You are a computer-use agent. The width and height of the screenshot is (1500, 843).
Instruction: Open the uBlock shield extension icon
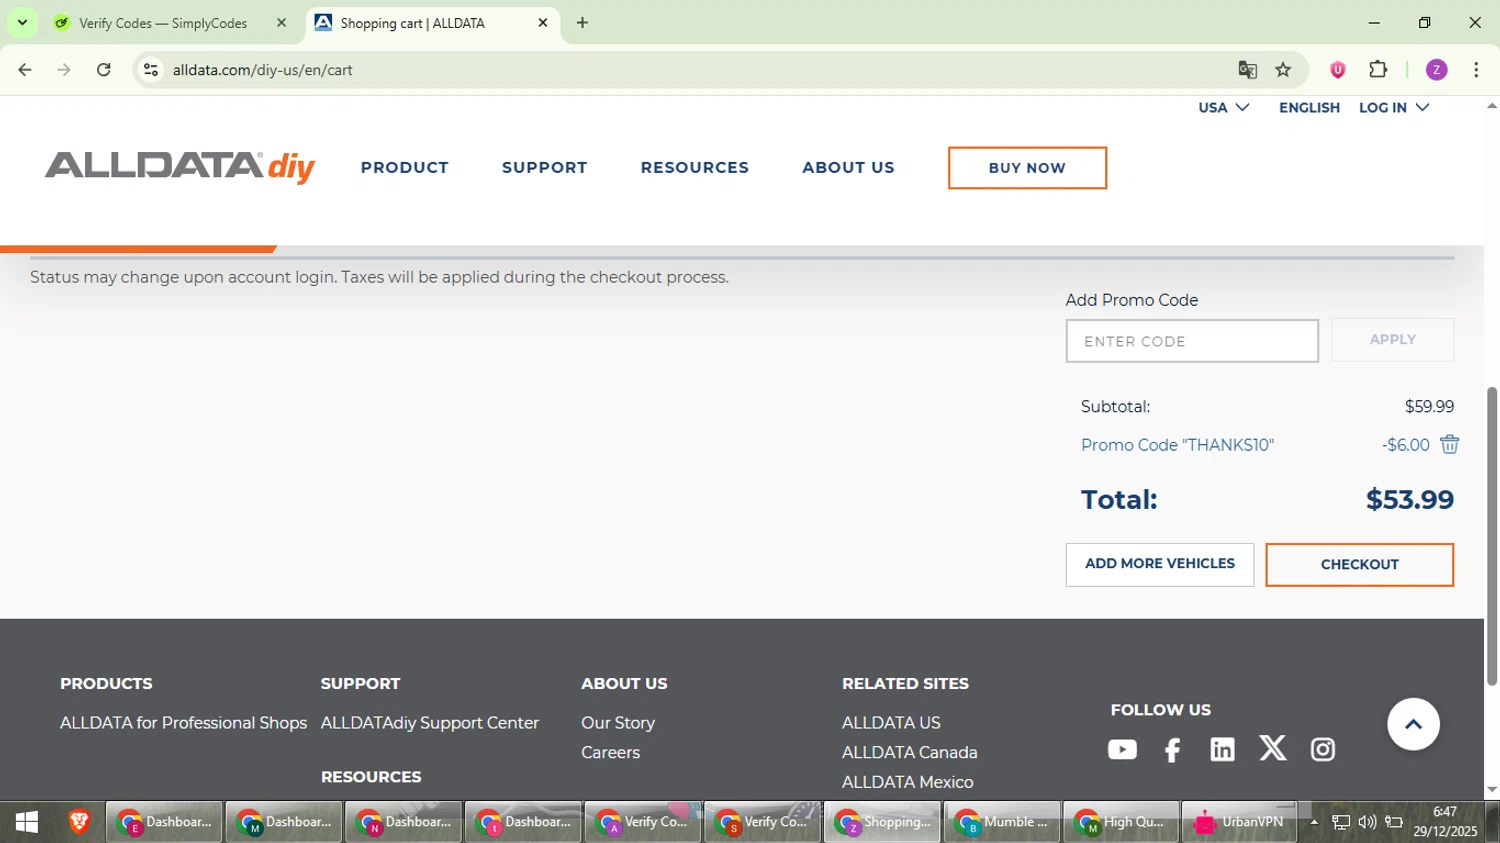(x=1337, y=70)
